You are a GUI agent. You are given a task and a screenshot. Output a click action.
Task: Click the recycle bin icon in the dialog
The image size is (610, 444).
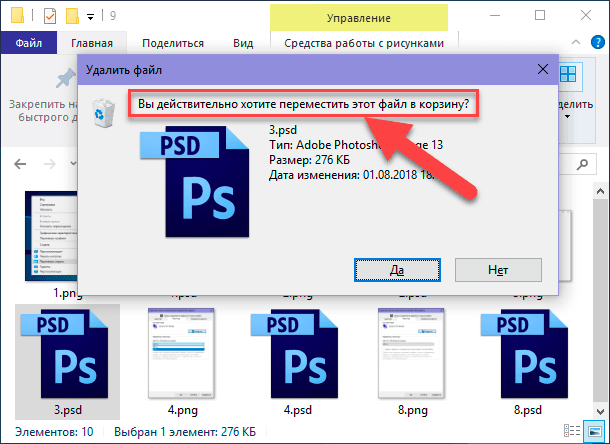[103, 113]
